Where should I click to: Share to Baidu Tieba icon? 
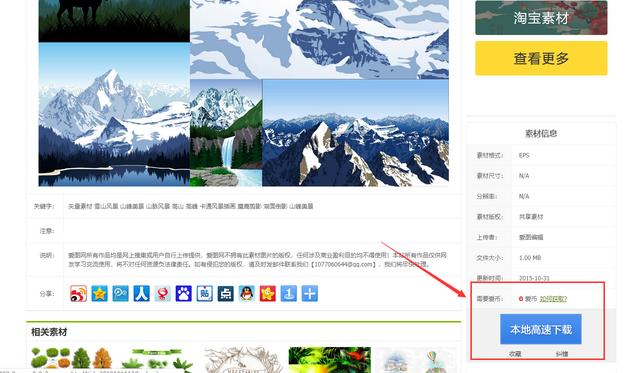click(204, 293)
